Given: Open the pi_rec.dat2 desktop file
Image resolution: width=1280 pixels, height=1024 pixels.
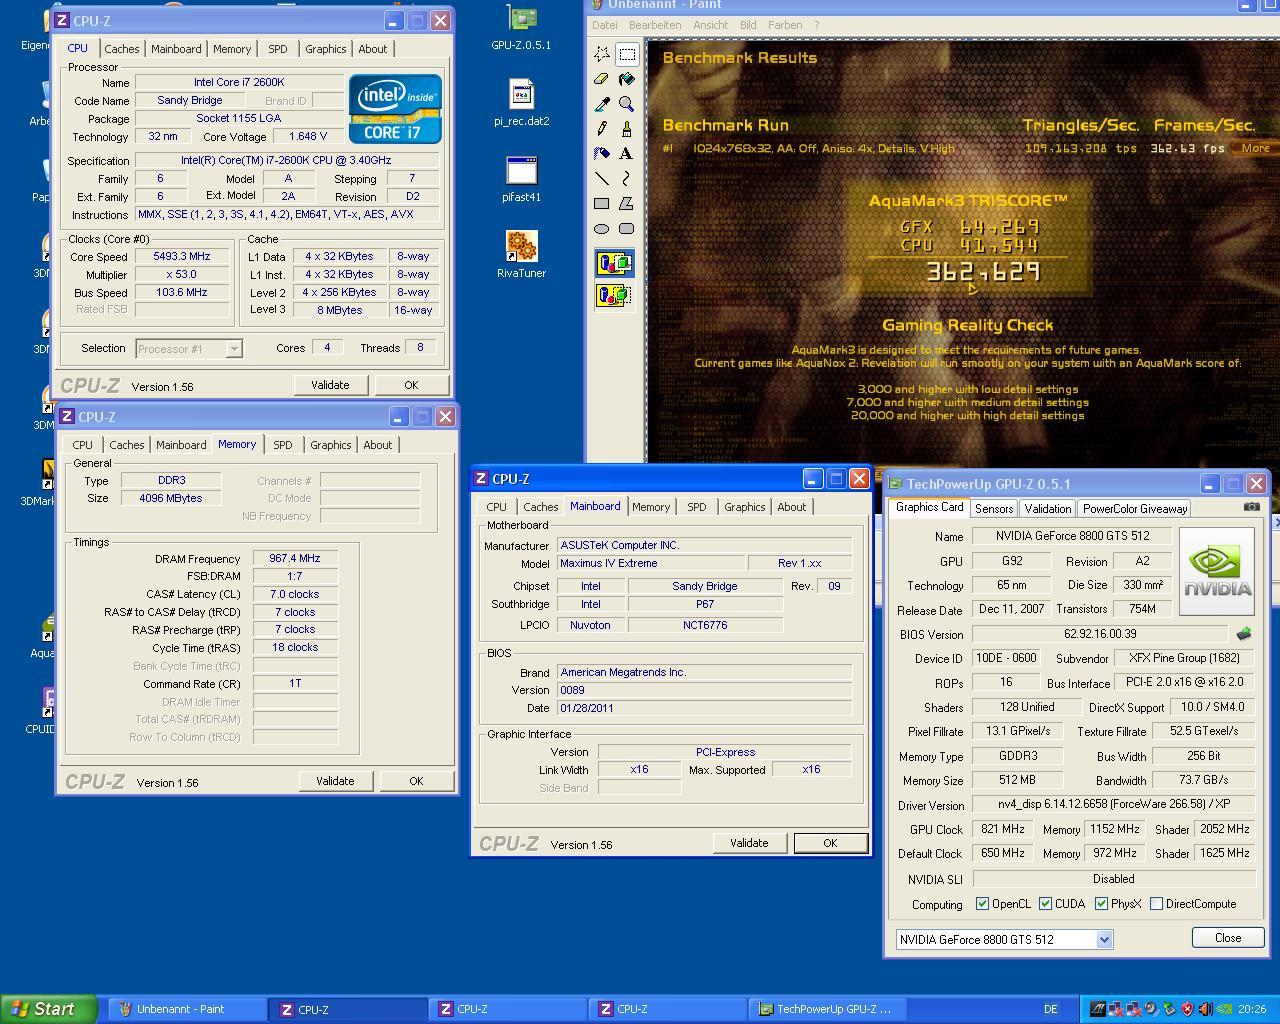Looking at the screenshot, I should click(x=521, y=104).
